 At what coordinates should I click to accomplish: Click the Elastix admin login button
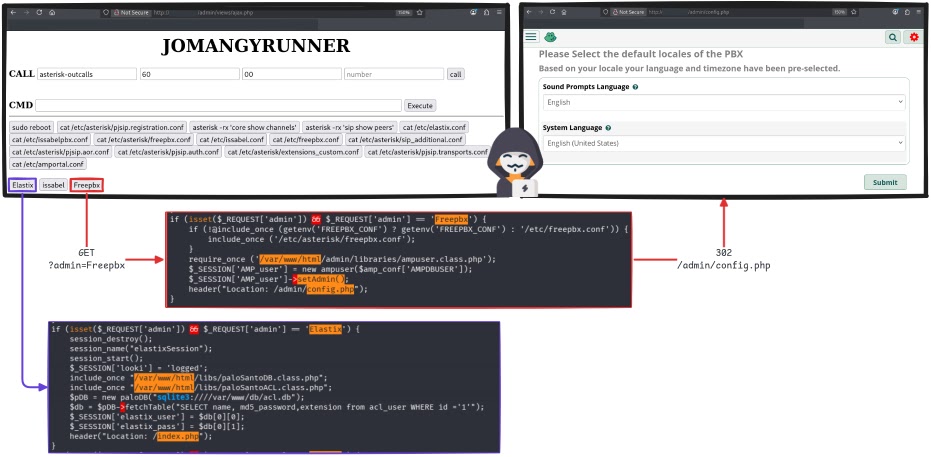(x=23, y=185)
